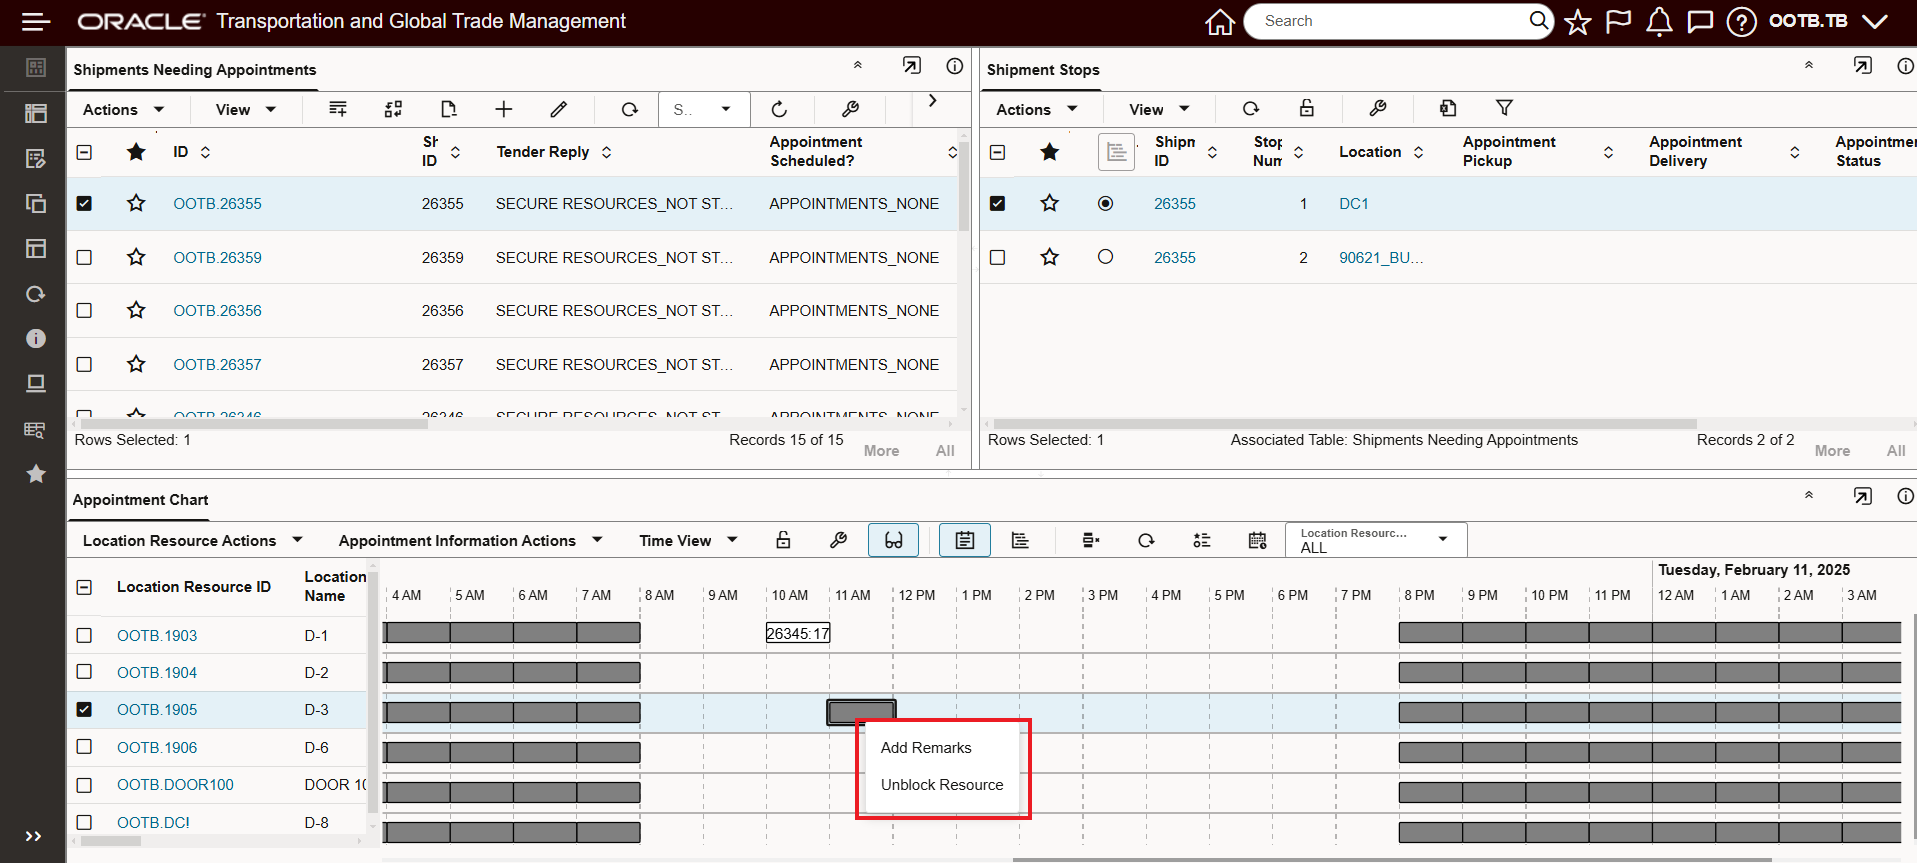The image size is (1917, 863).
Task: Open the Watchlist flag icon
Action: 1618,21
